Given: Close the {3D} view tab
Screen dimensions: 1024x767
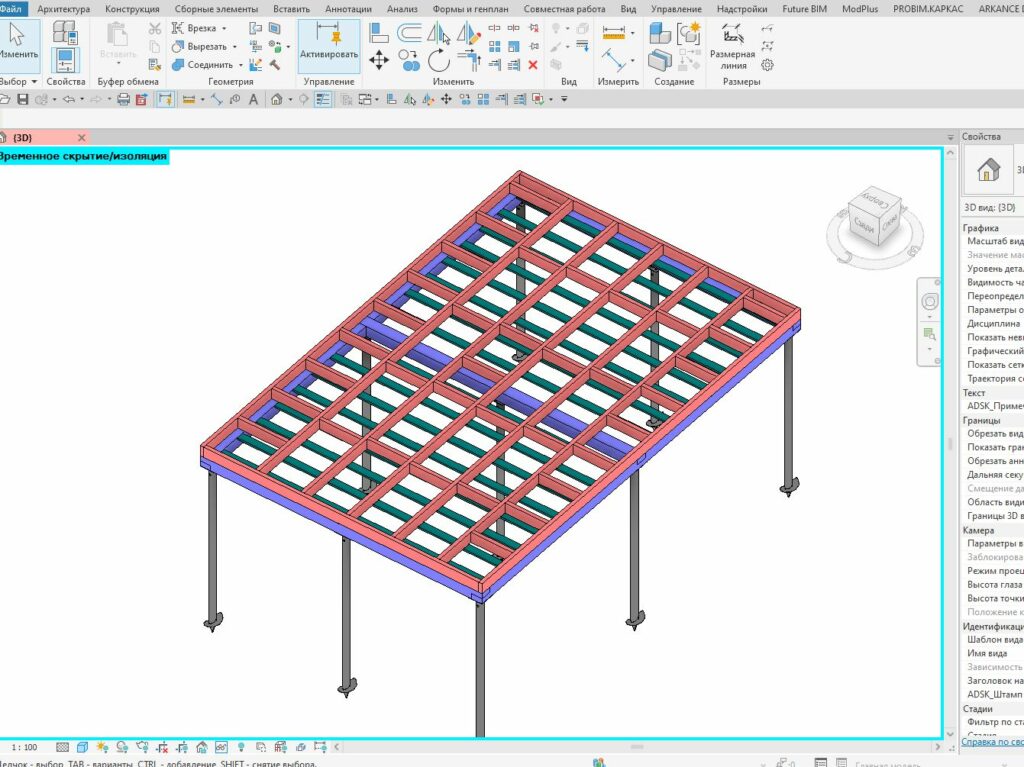Looking at the screenshot, I should click(x=82, y=138).
